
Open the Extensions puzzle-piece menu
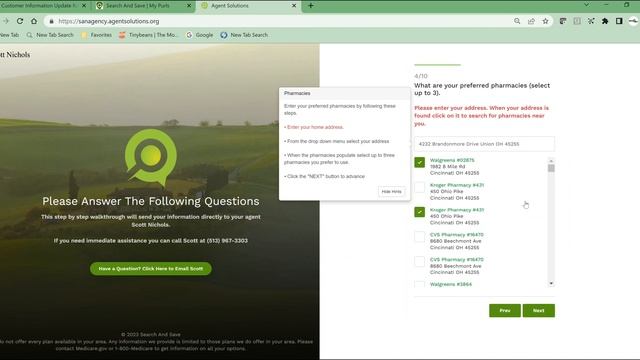tap(605, 21)
